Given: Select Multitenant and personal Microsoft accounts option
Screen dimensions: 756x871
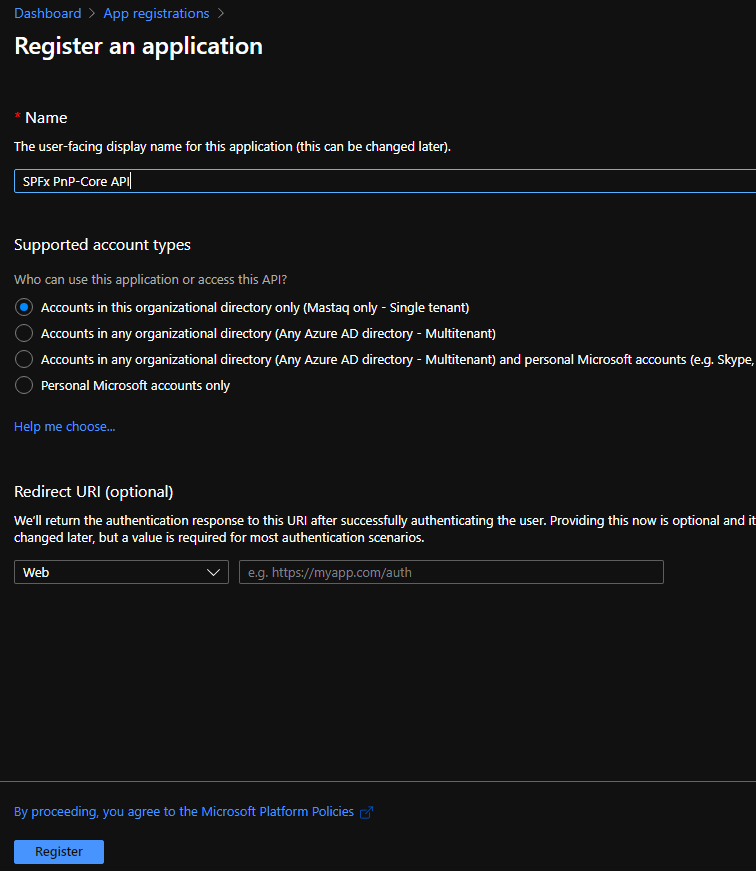Looking at the screenshot, I should 23,359.
